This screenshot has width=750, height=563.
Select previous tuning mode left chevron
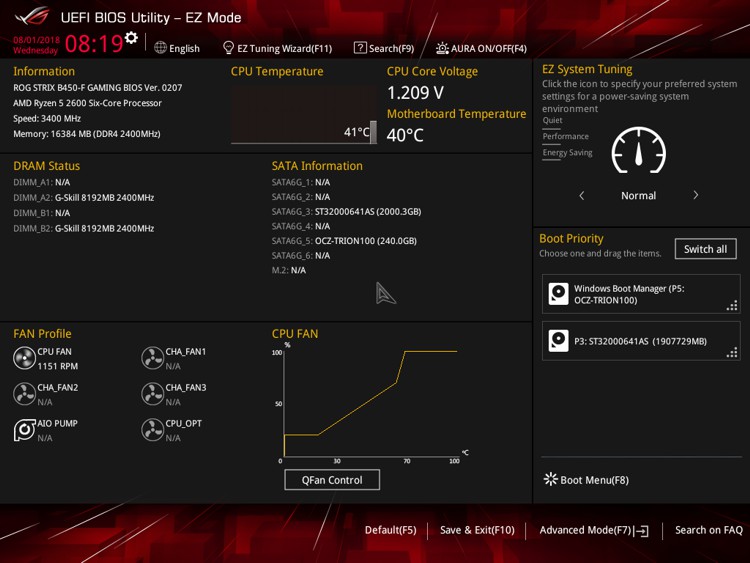coord(582,195)
